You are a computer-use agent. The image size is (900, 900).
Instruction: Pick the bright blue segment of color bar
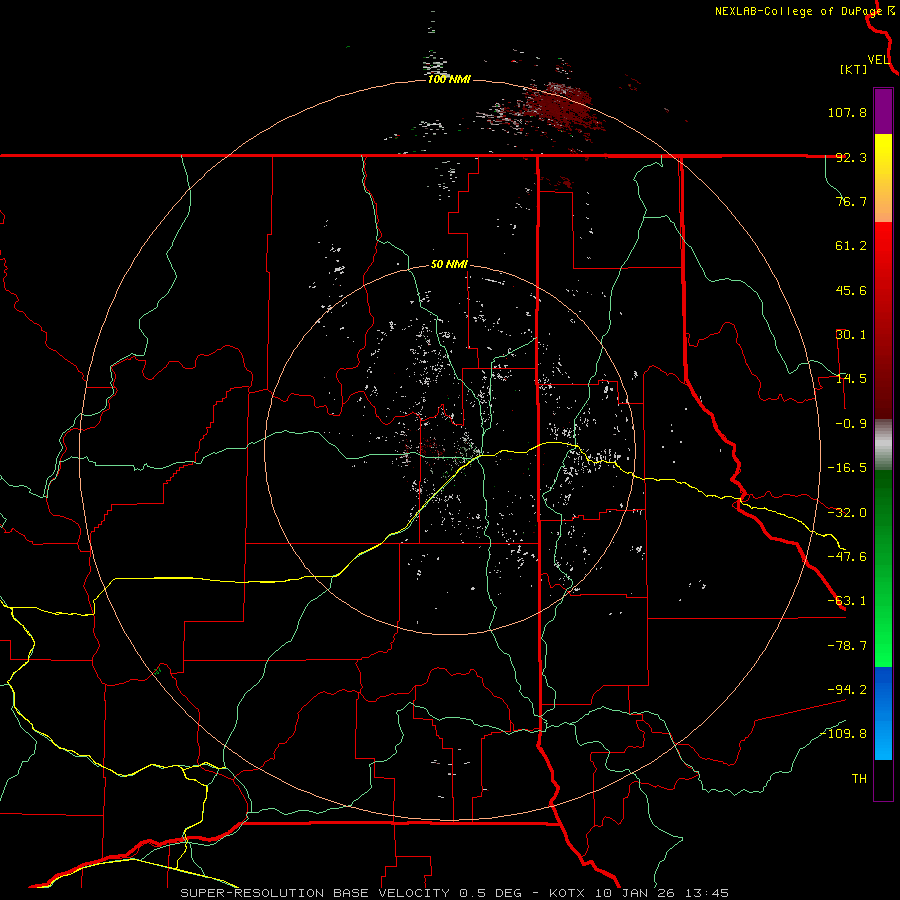(x=883, y=713)
